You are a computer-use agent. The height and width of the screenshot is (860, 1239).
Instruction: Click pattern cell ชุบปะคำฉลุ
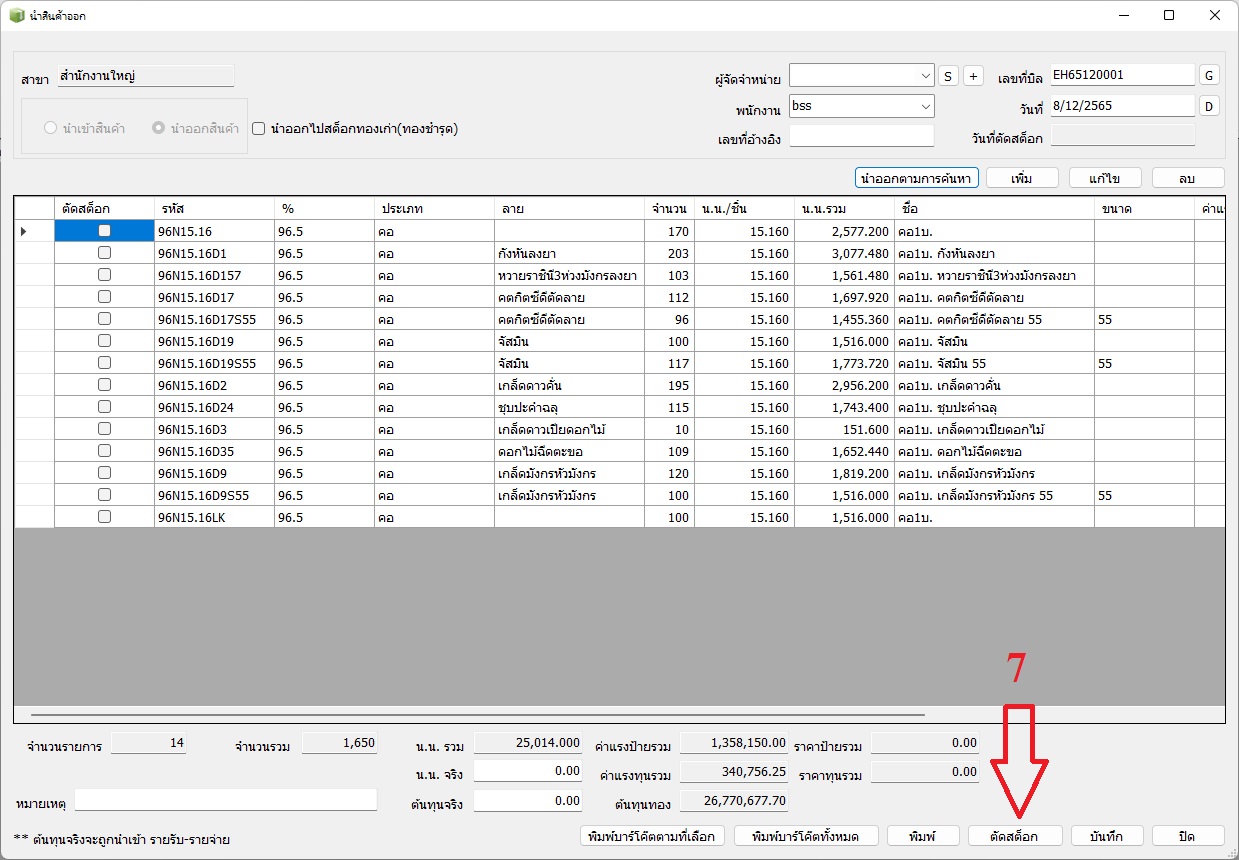click(x=569, y=407)
